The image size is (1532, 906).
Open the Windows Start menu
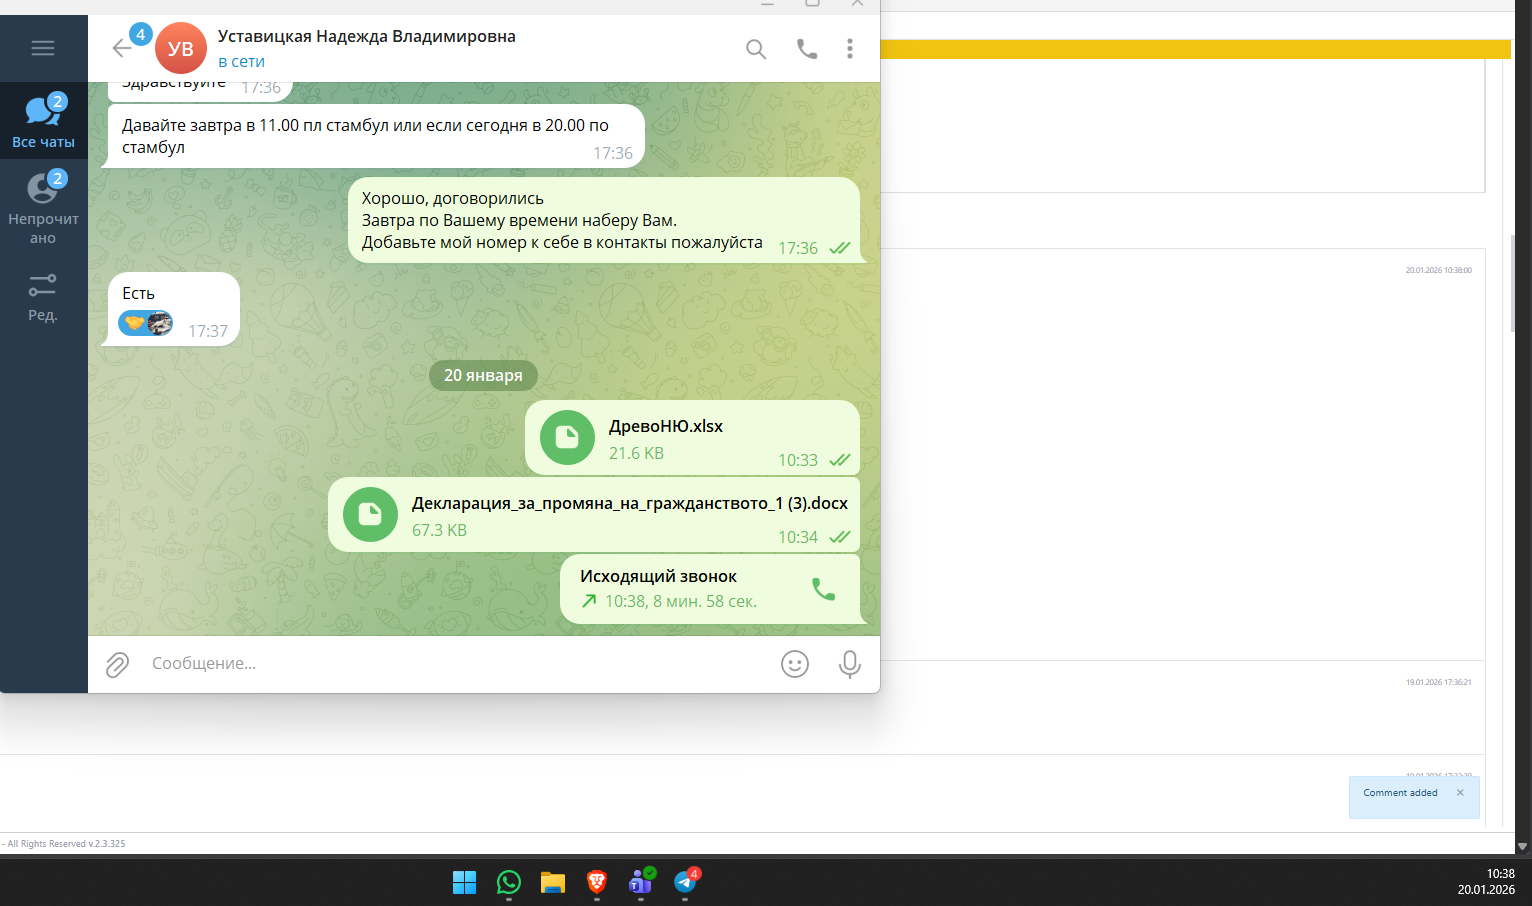coord(465,882)
